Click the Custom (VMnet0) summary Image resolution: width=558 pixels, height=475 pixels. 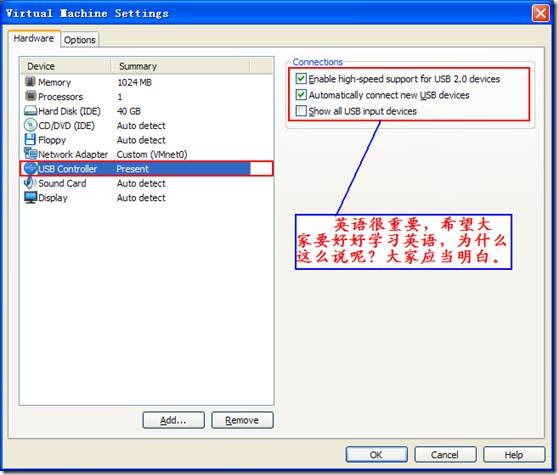(152, 154)
